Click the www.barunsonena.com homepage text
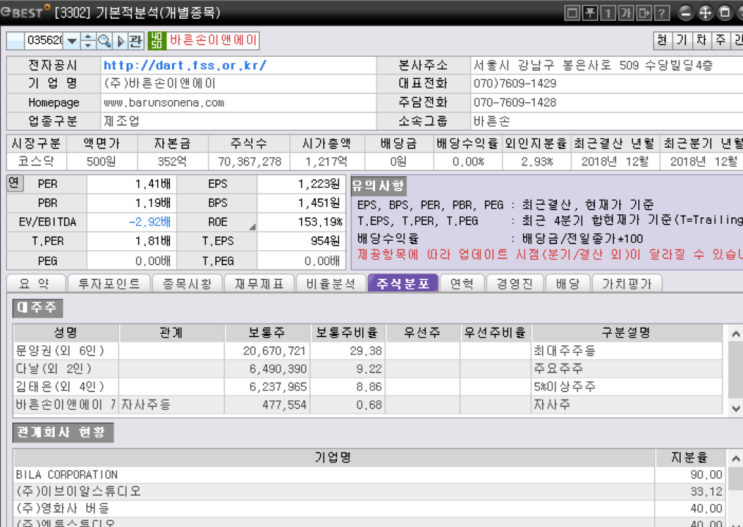Screen dimensions: 743x527 [164, 103]
